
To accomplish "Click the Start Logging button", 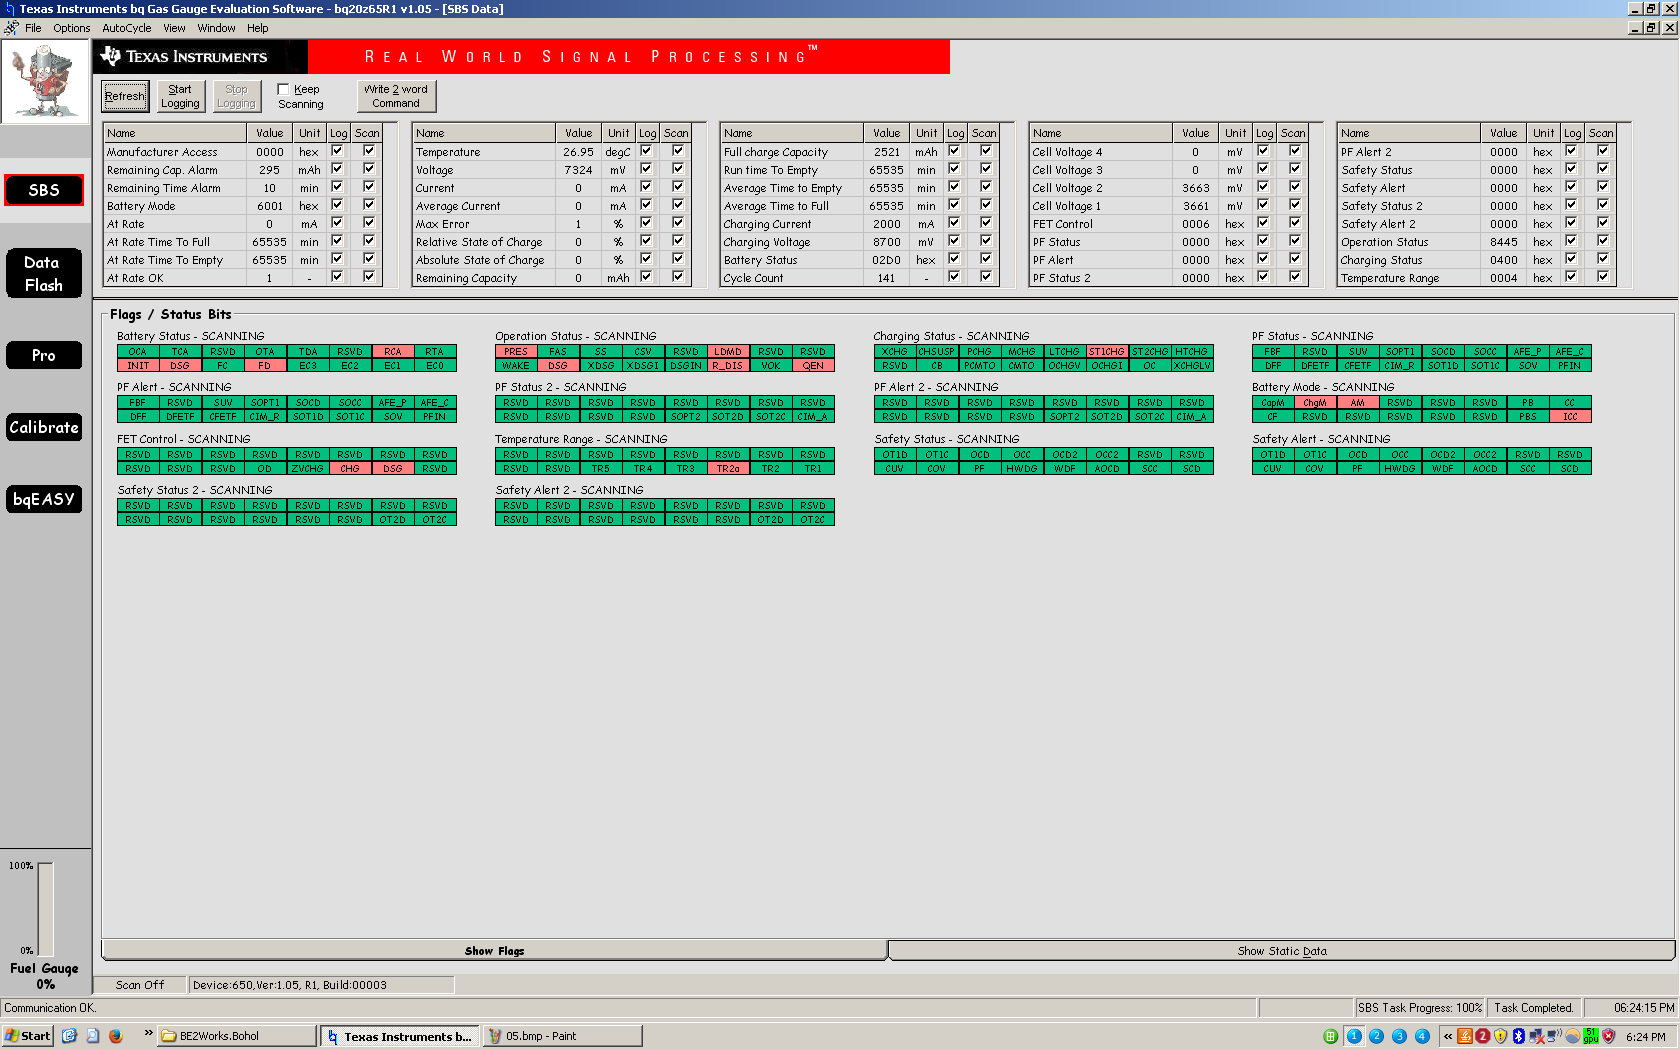I will pyautogui.click(x=180, y=96).
